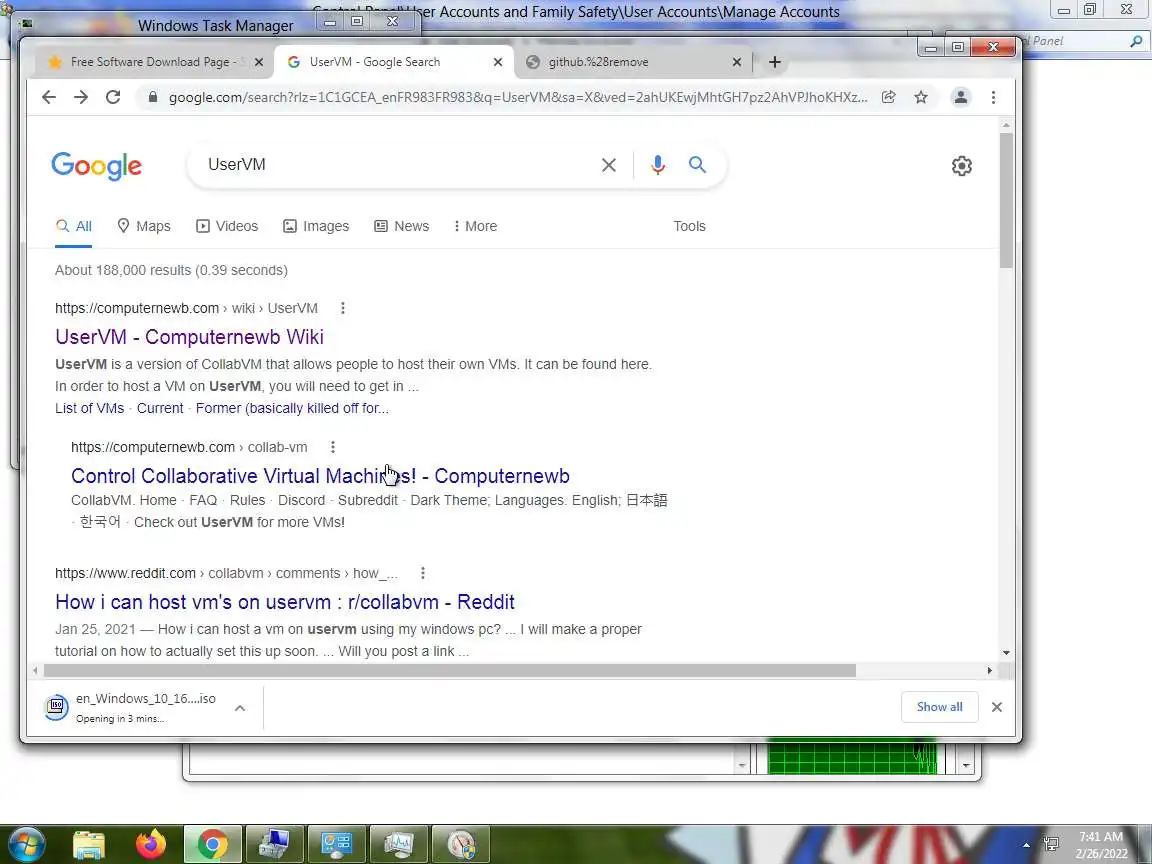Open the Tools search options
Viewport: 1152px width, 864px height.
pyautogui.click(x=689, y=226)
